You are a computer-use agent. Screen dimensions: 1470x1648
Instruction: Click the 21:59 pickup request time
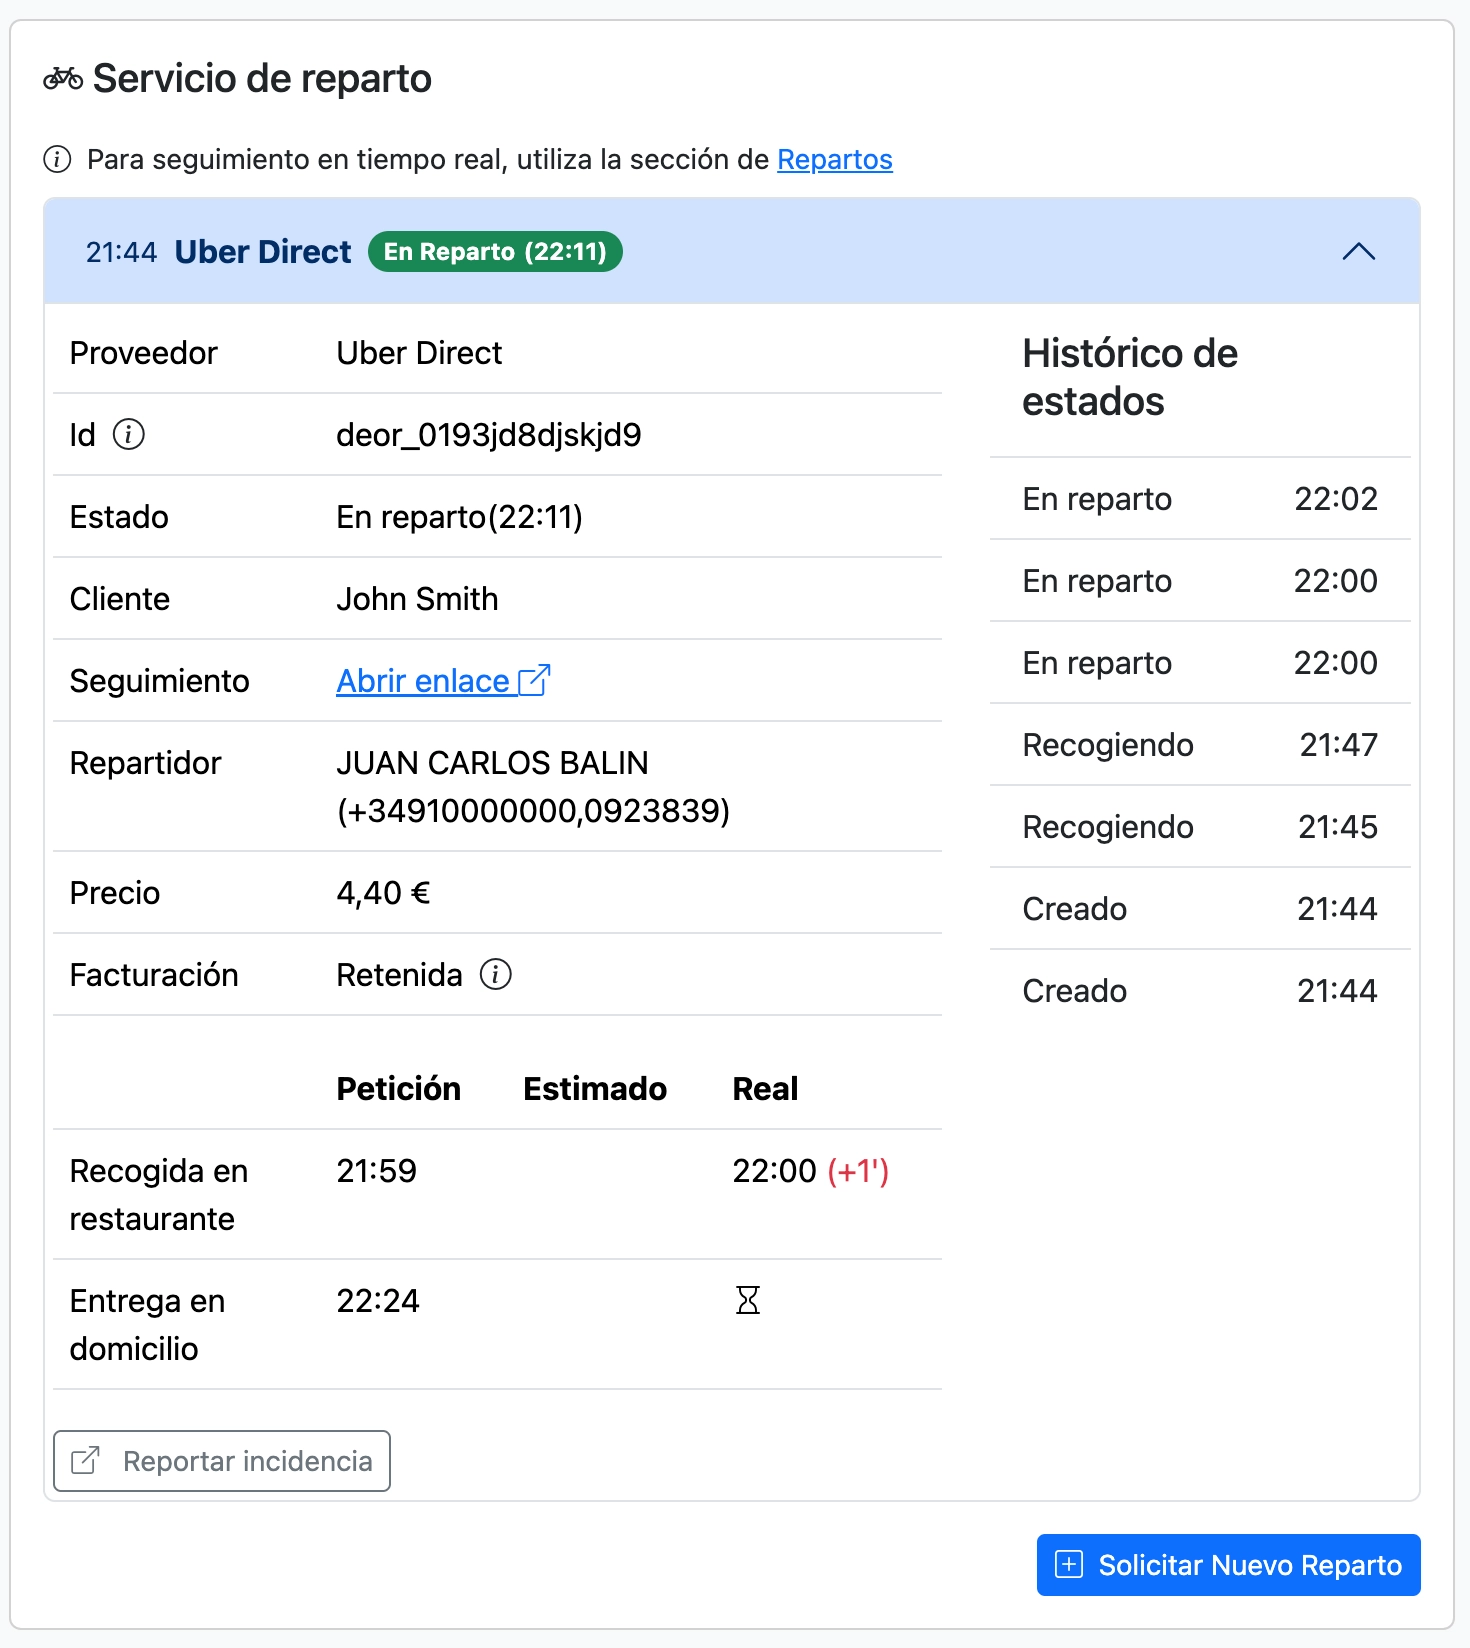(376, 1171)
